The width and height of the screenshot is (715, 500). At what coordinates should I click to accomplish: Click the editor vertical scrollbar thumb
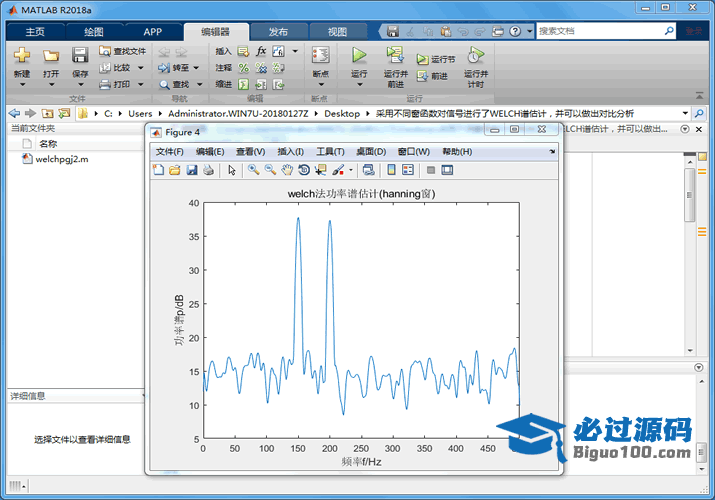[x=689, y=195]
